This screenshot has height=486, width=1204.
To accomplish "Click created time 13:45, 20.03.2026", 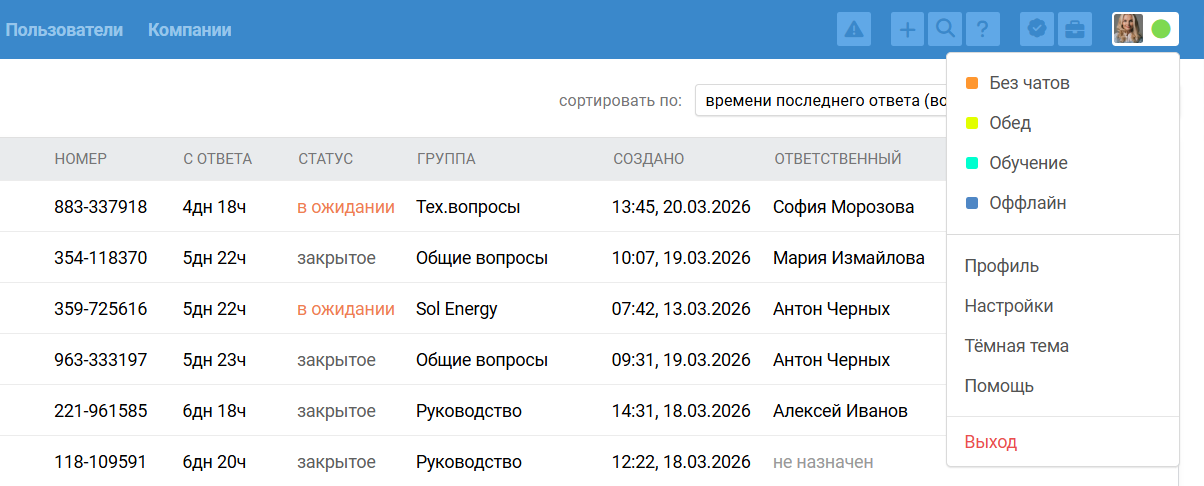I will pyautogui.click(x=682, y=207).
